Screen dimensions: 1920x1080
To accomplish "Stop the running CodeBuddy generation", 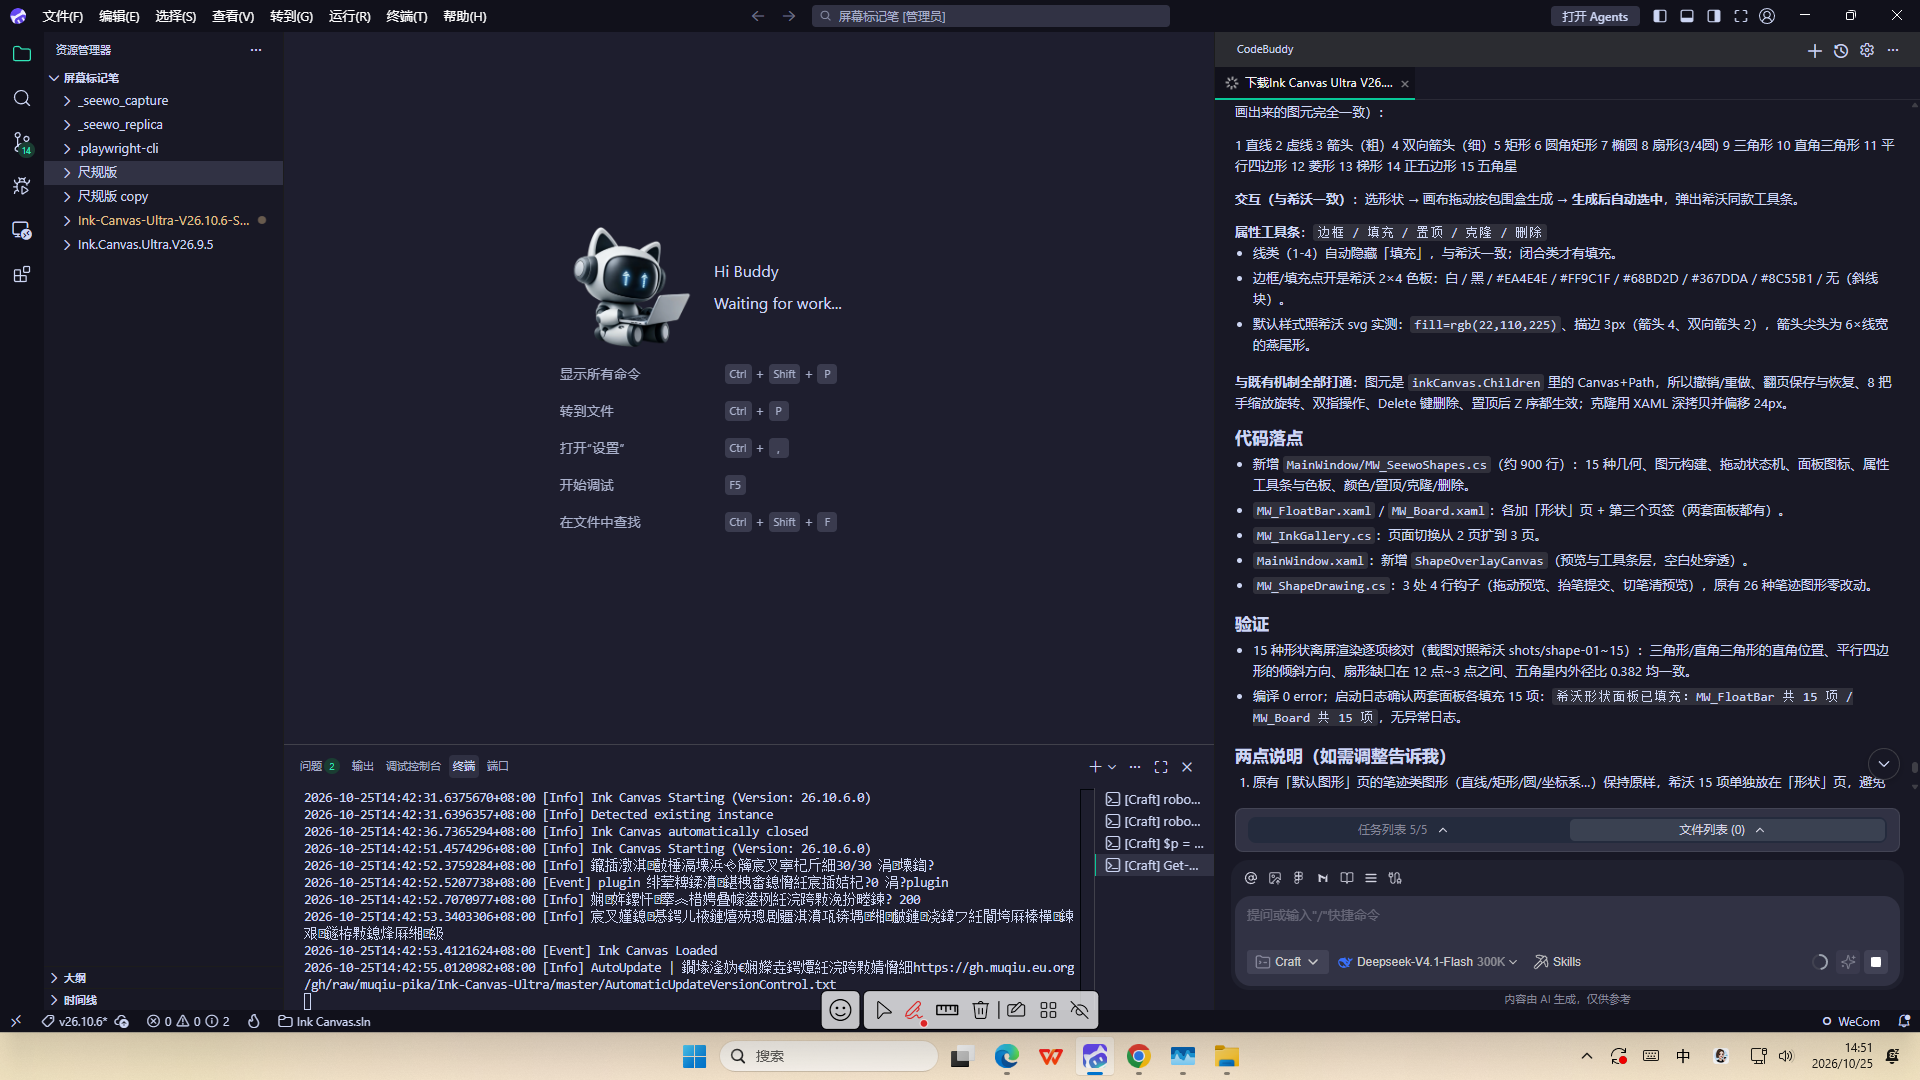I will click(1876, 962).
